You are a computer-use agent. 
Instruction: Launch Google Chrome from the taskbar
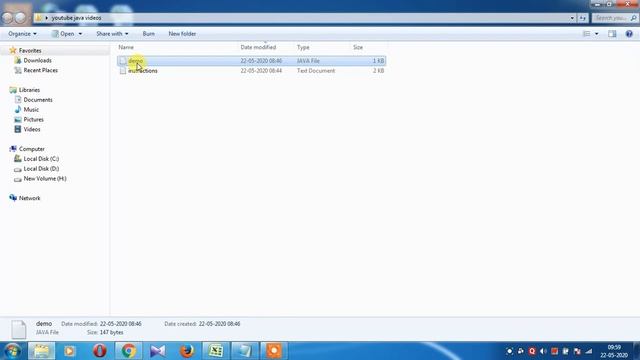pos(129,351)
